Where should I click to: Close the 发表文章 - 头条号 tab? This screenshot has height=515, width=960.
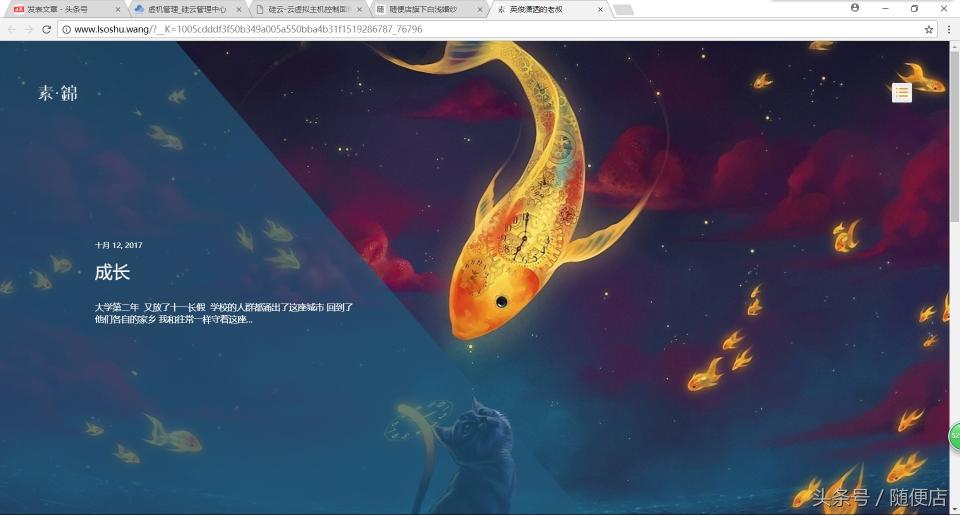click(118, 10)
